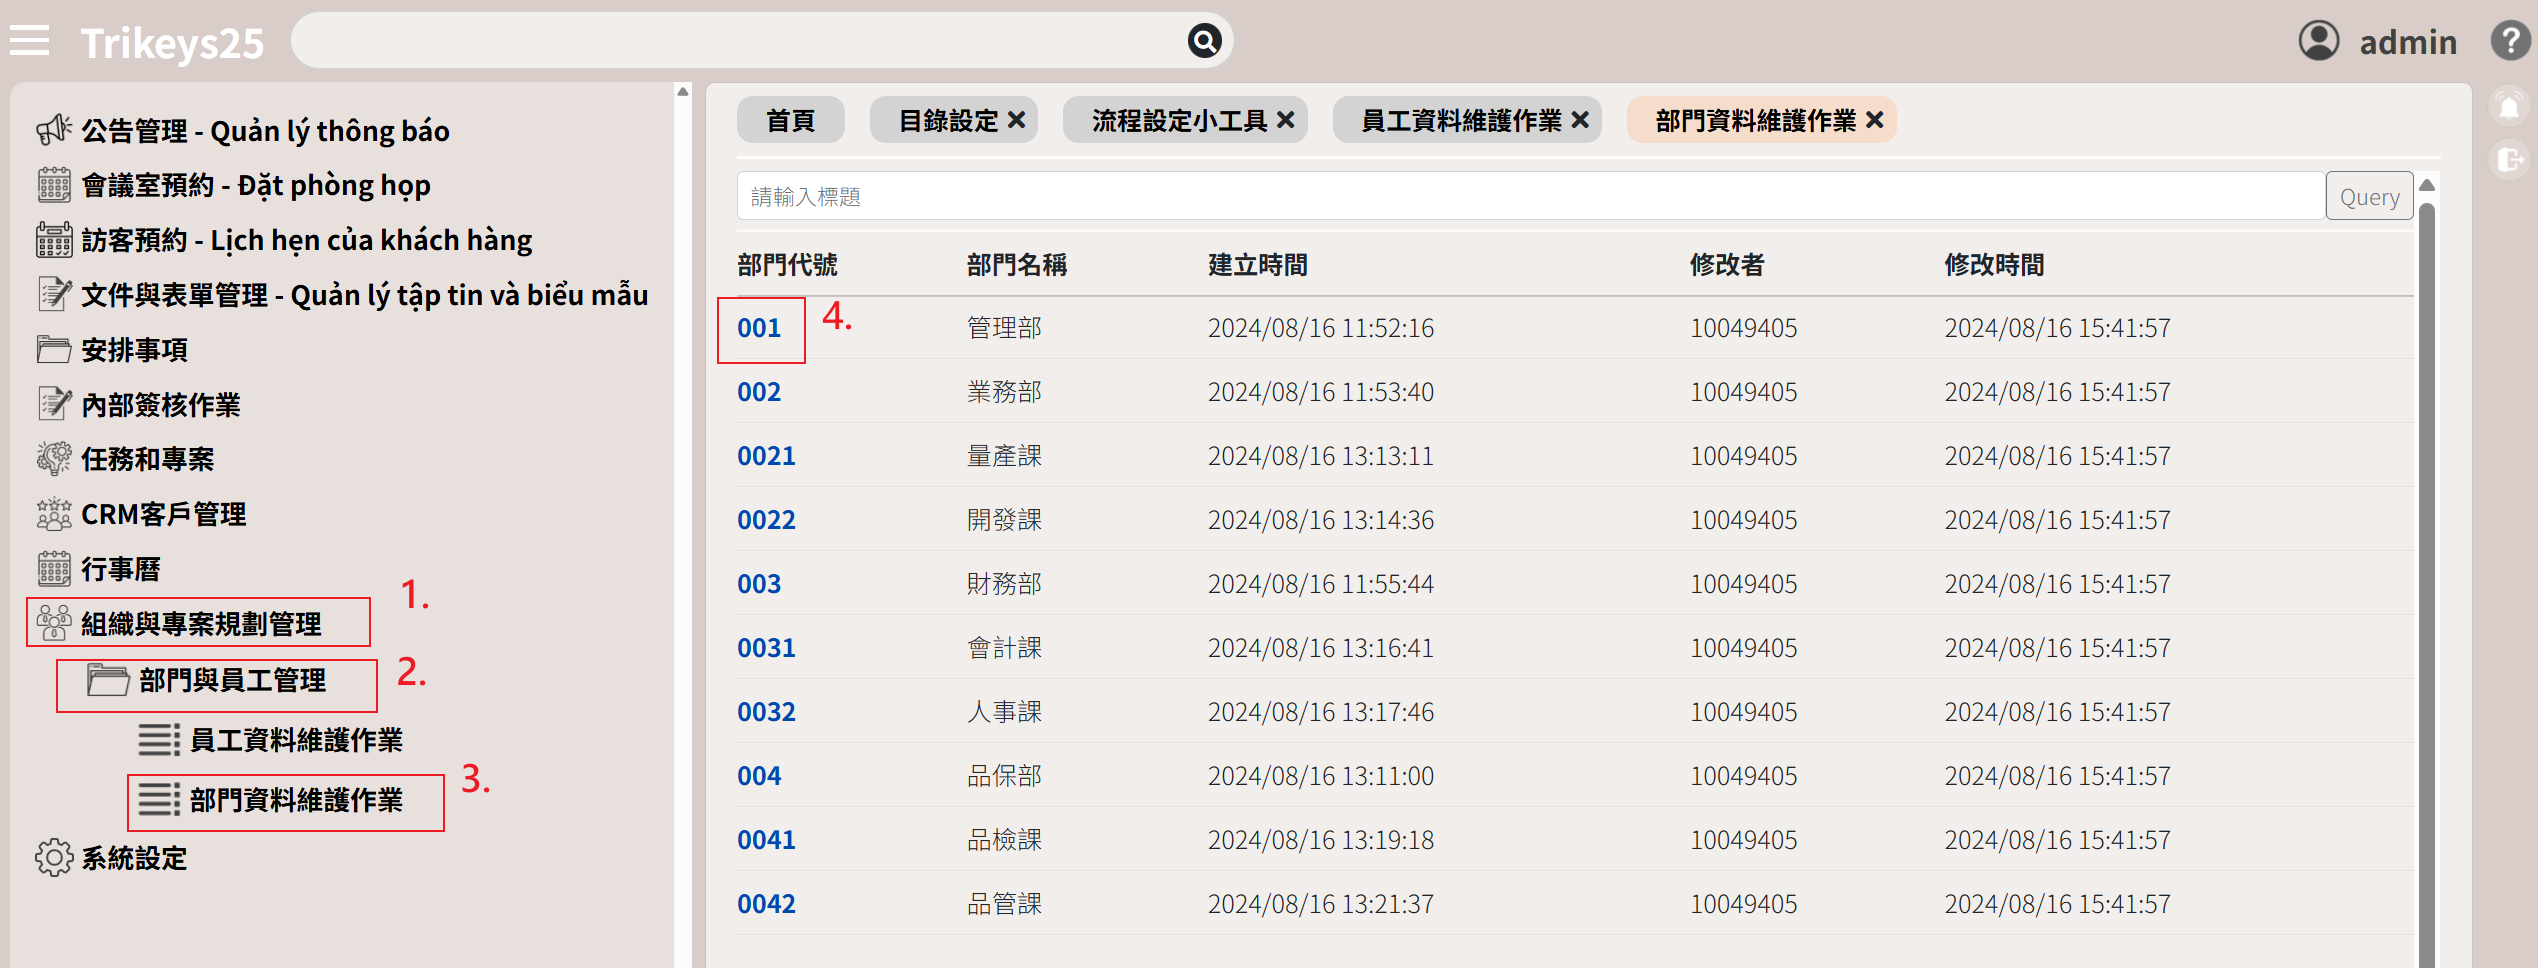The image size is (2538, 968).
Task: Click the 公告管理 megaphone icon
Action: [x=54, y=130]
